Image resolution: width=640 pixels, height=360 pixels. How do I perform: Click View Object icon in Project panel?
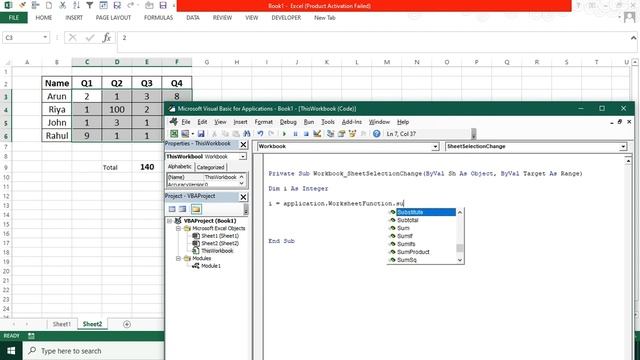182,209
